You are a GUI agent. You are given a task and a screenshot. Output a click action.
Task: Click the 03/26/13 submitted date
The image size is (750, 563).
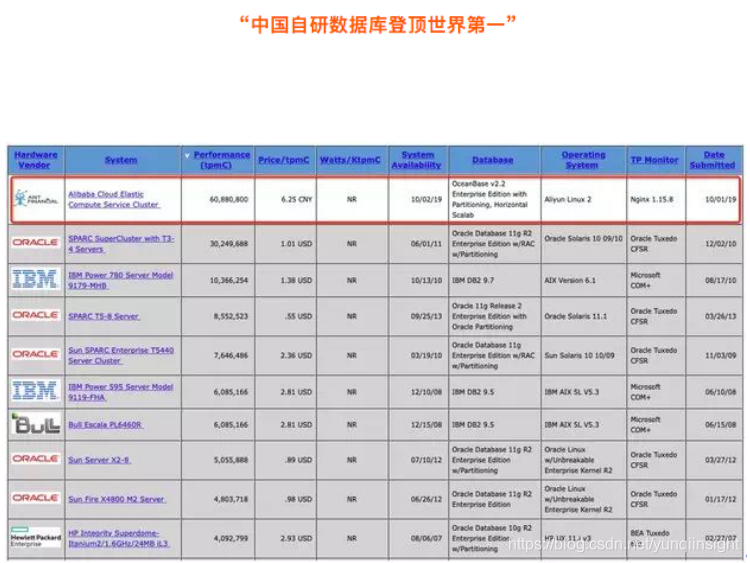(x=720, y=316)
